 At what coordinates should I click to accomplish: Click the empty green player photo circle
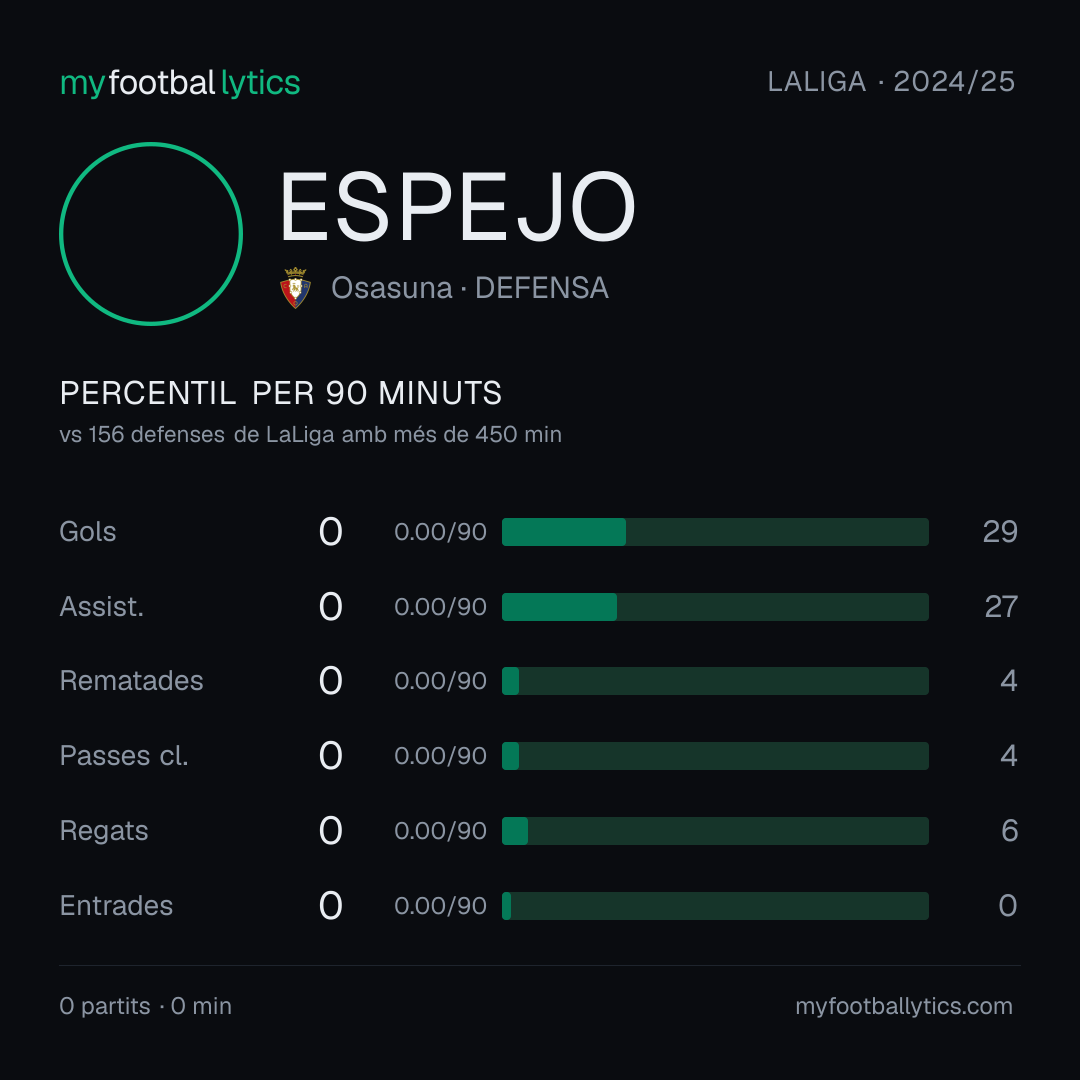click(151, 233)
